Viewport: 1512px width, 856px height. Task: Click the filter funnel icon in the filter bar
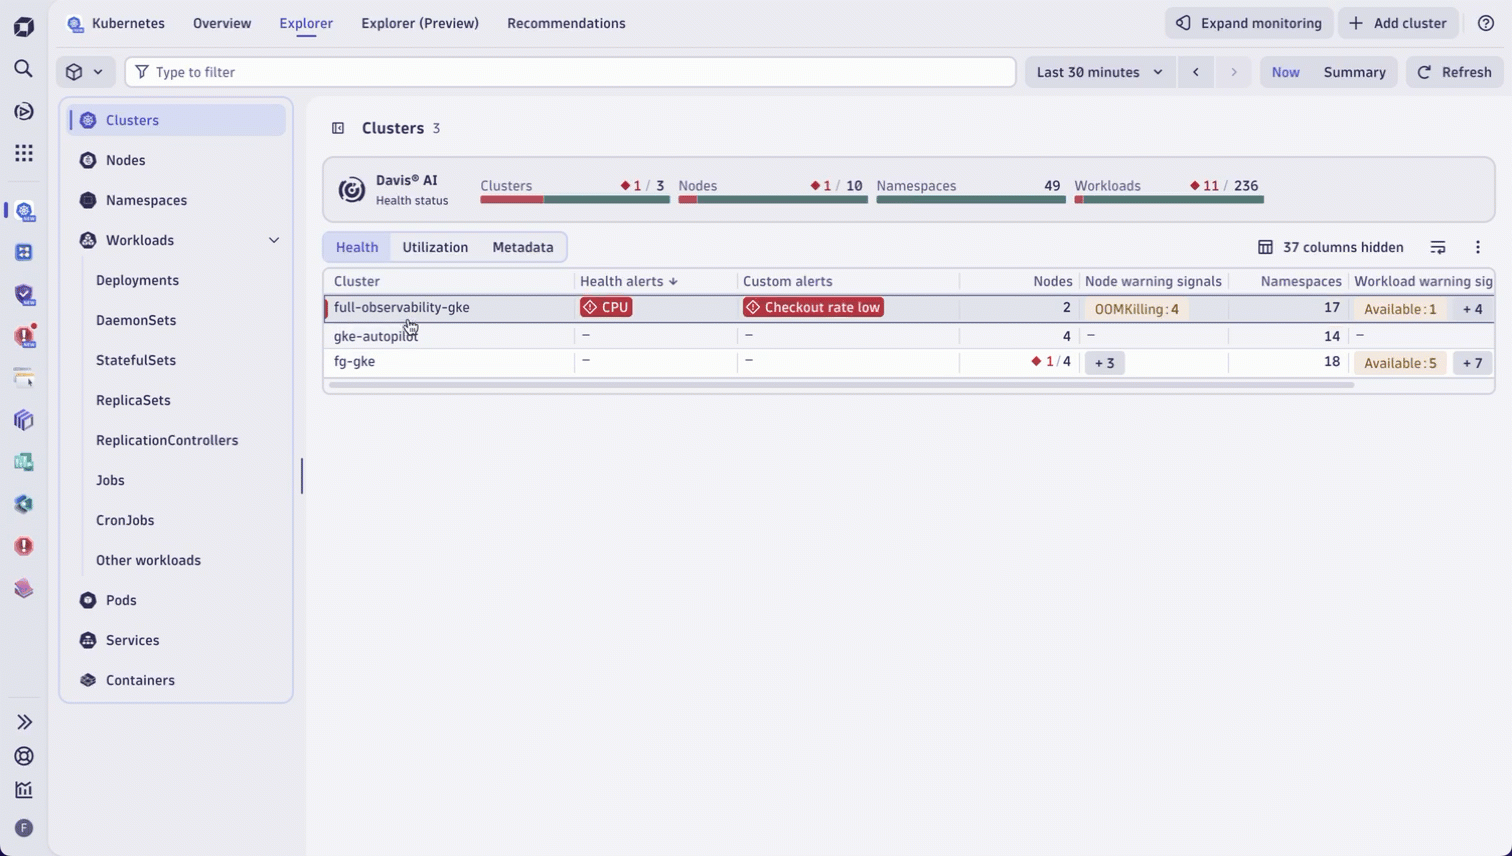[142, 72]
